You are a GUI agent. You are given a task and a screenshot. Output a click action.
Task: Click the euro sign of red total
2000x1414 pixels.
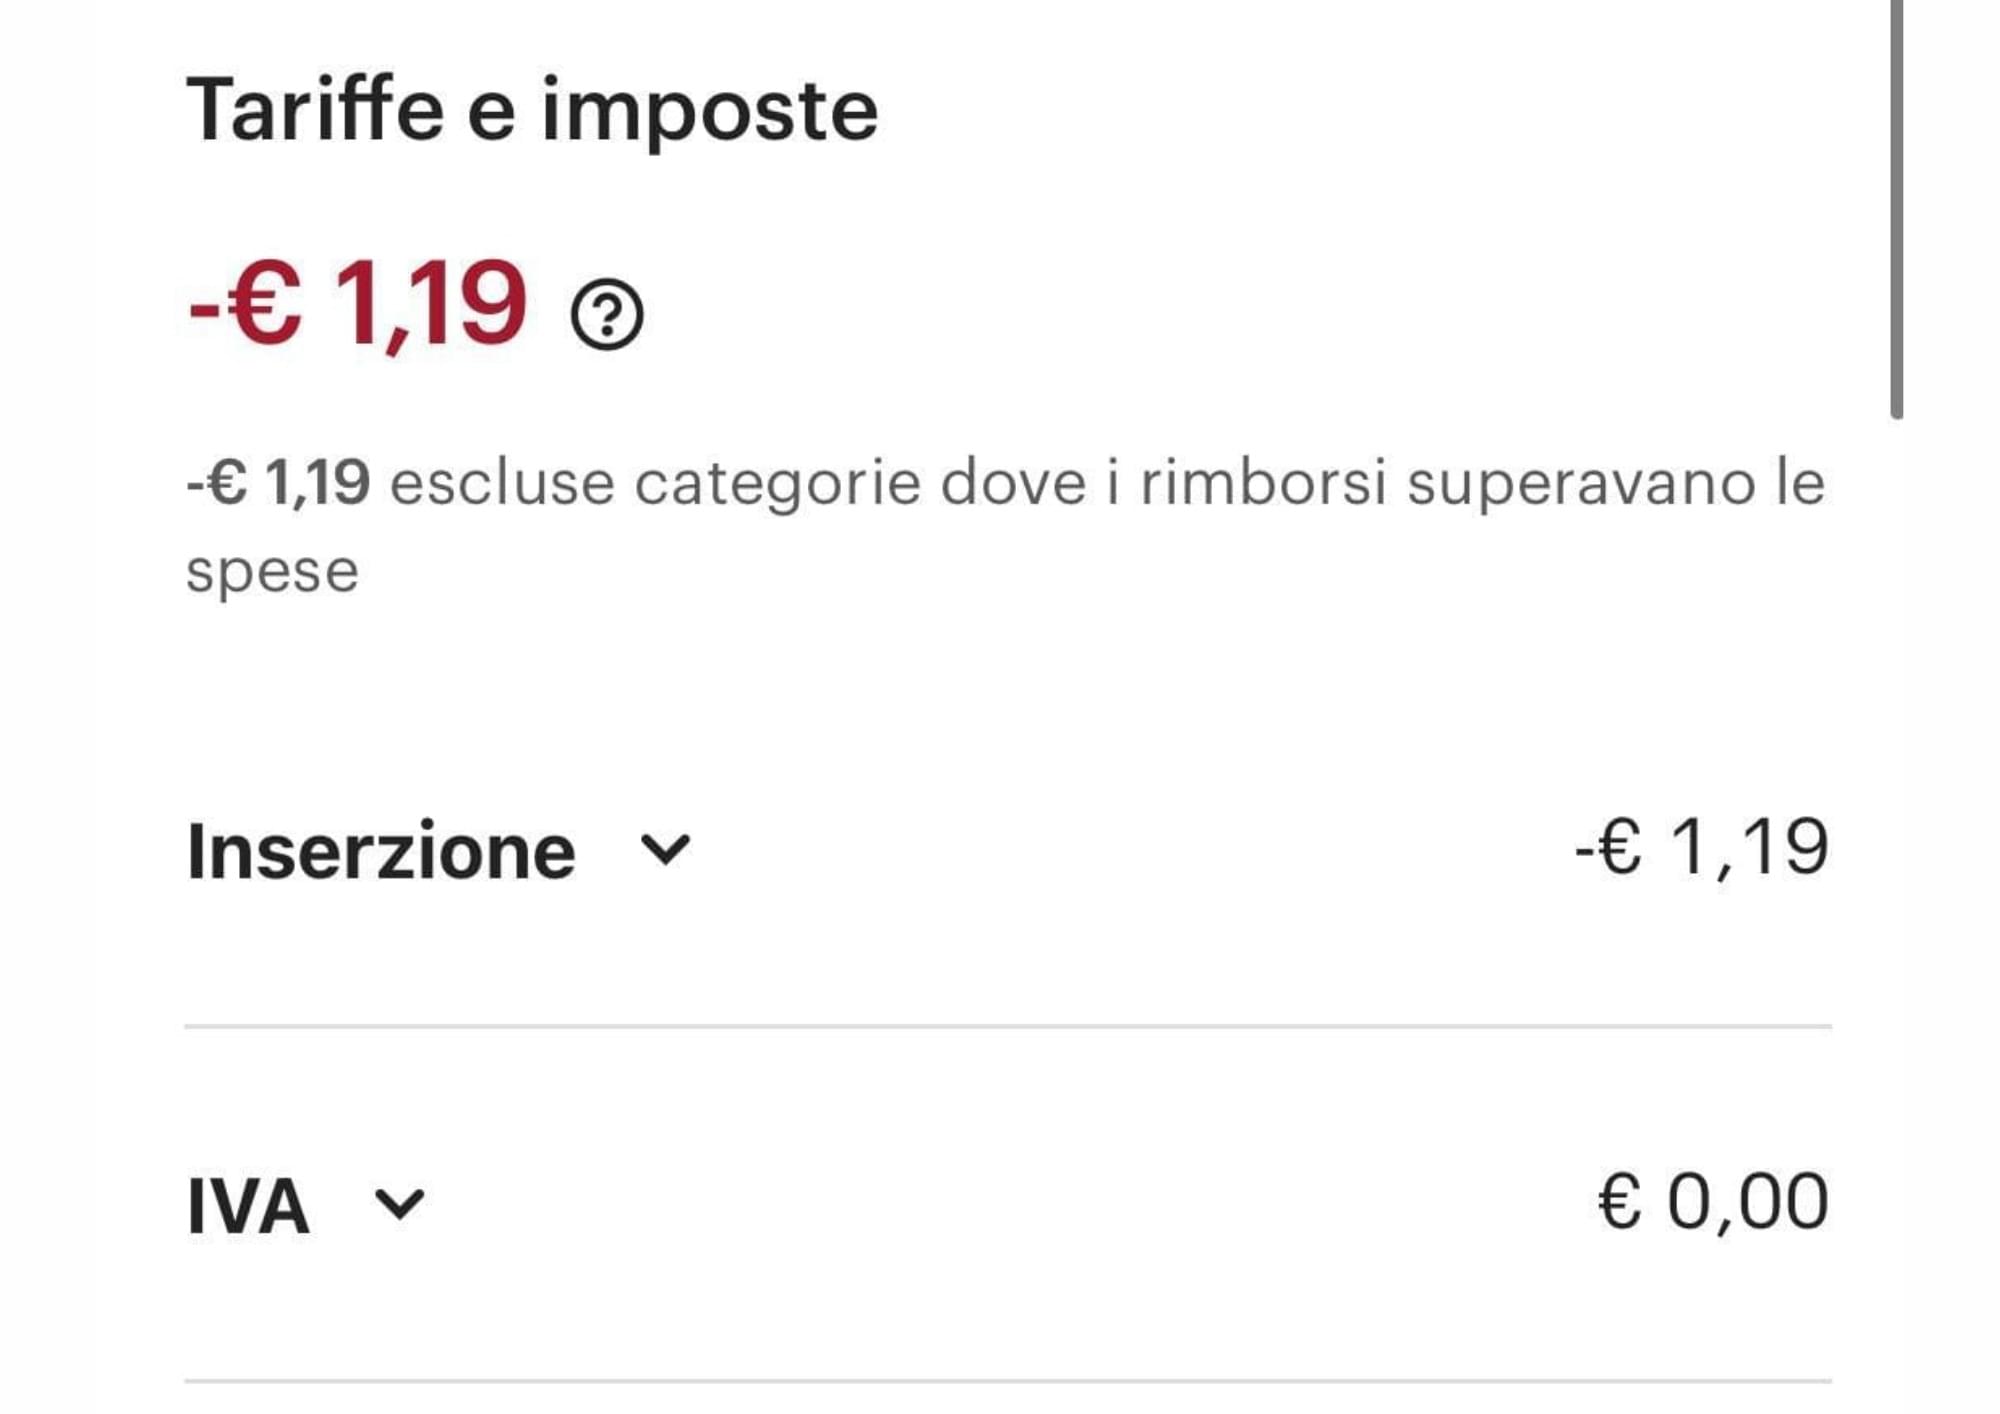[264, 303]
